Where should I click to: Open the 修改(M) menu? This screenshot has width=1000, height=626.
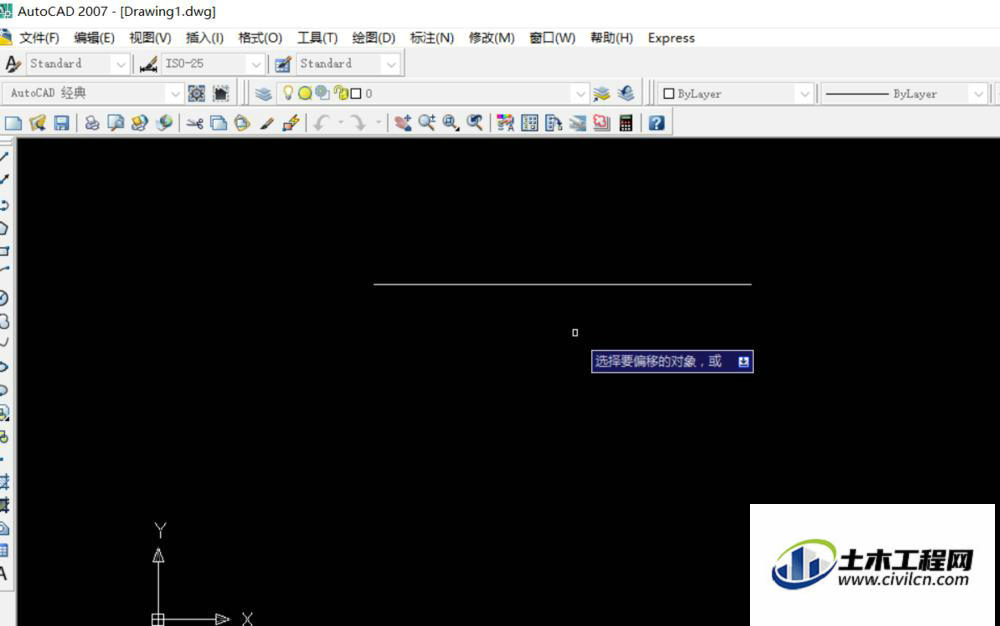coord(491,38)
